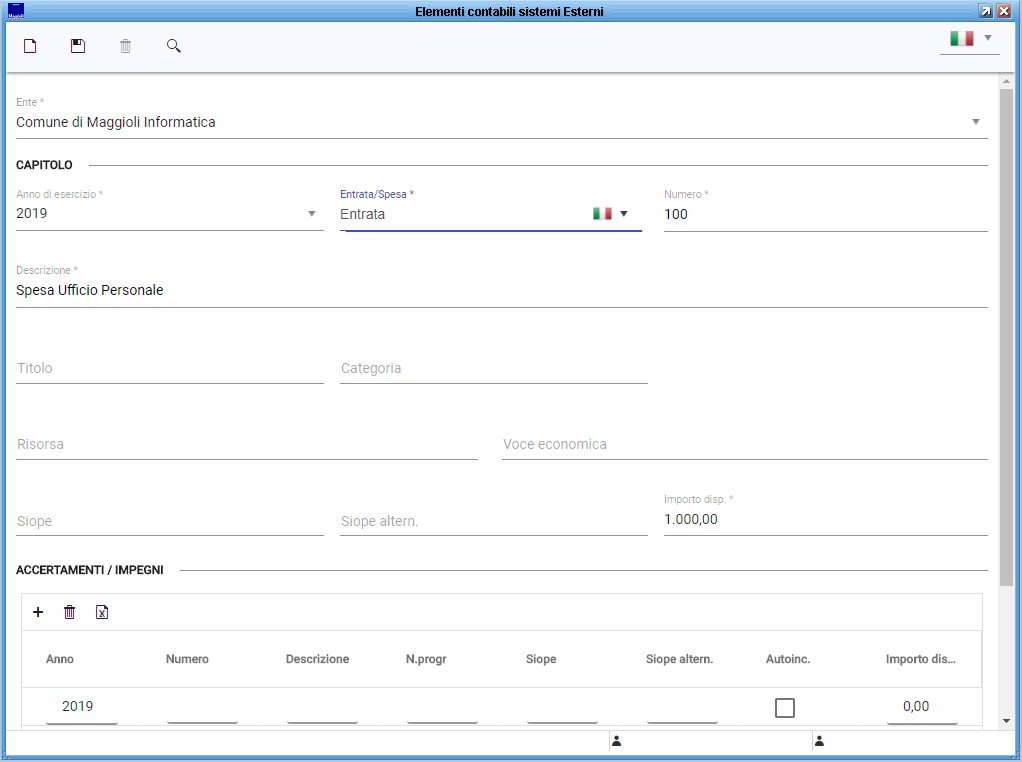Add a row with the plus icon
The width and height of the screenshot is (1022, 762).
[38, 612]
